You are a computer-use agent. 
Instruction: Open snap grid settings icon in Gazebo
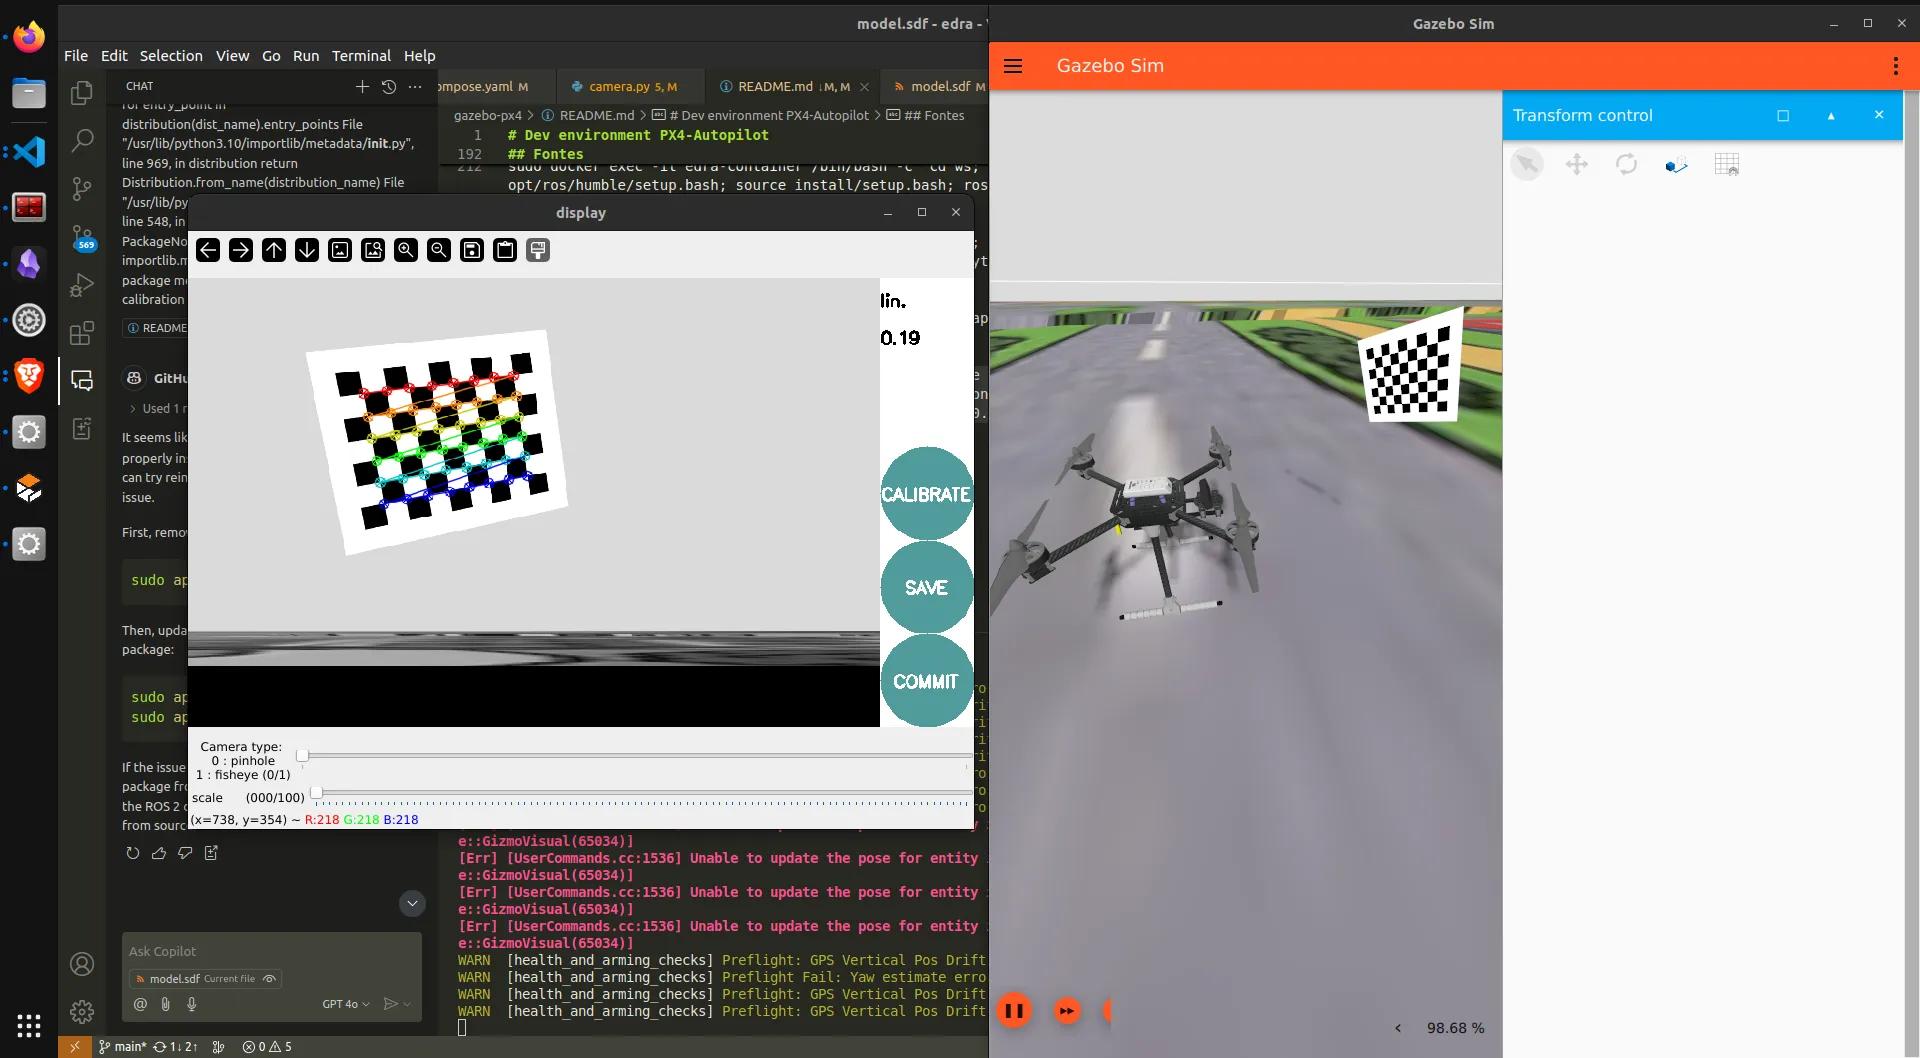tap(1727, 165)
